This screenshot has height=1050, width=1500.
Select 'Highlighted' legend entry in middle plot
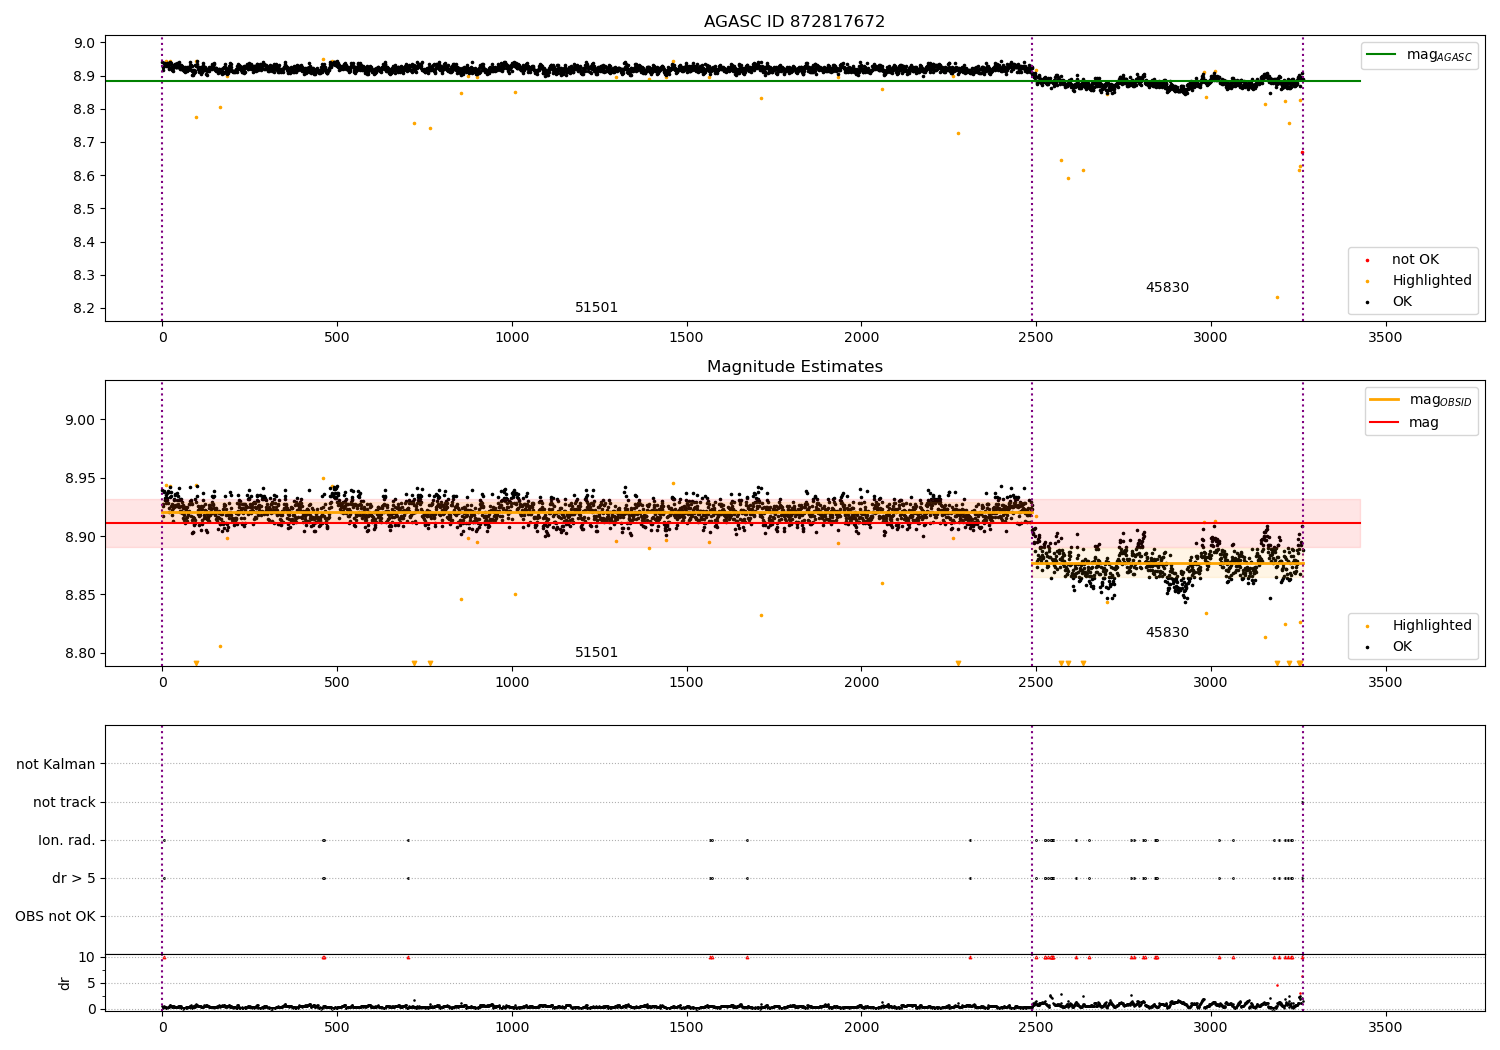coord(1432,625)
